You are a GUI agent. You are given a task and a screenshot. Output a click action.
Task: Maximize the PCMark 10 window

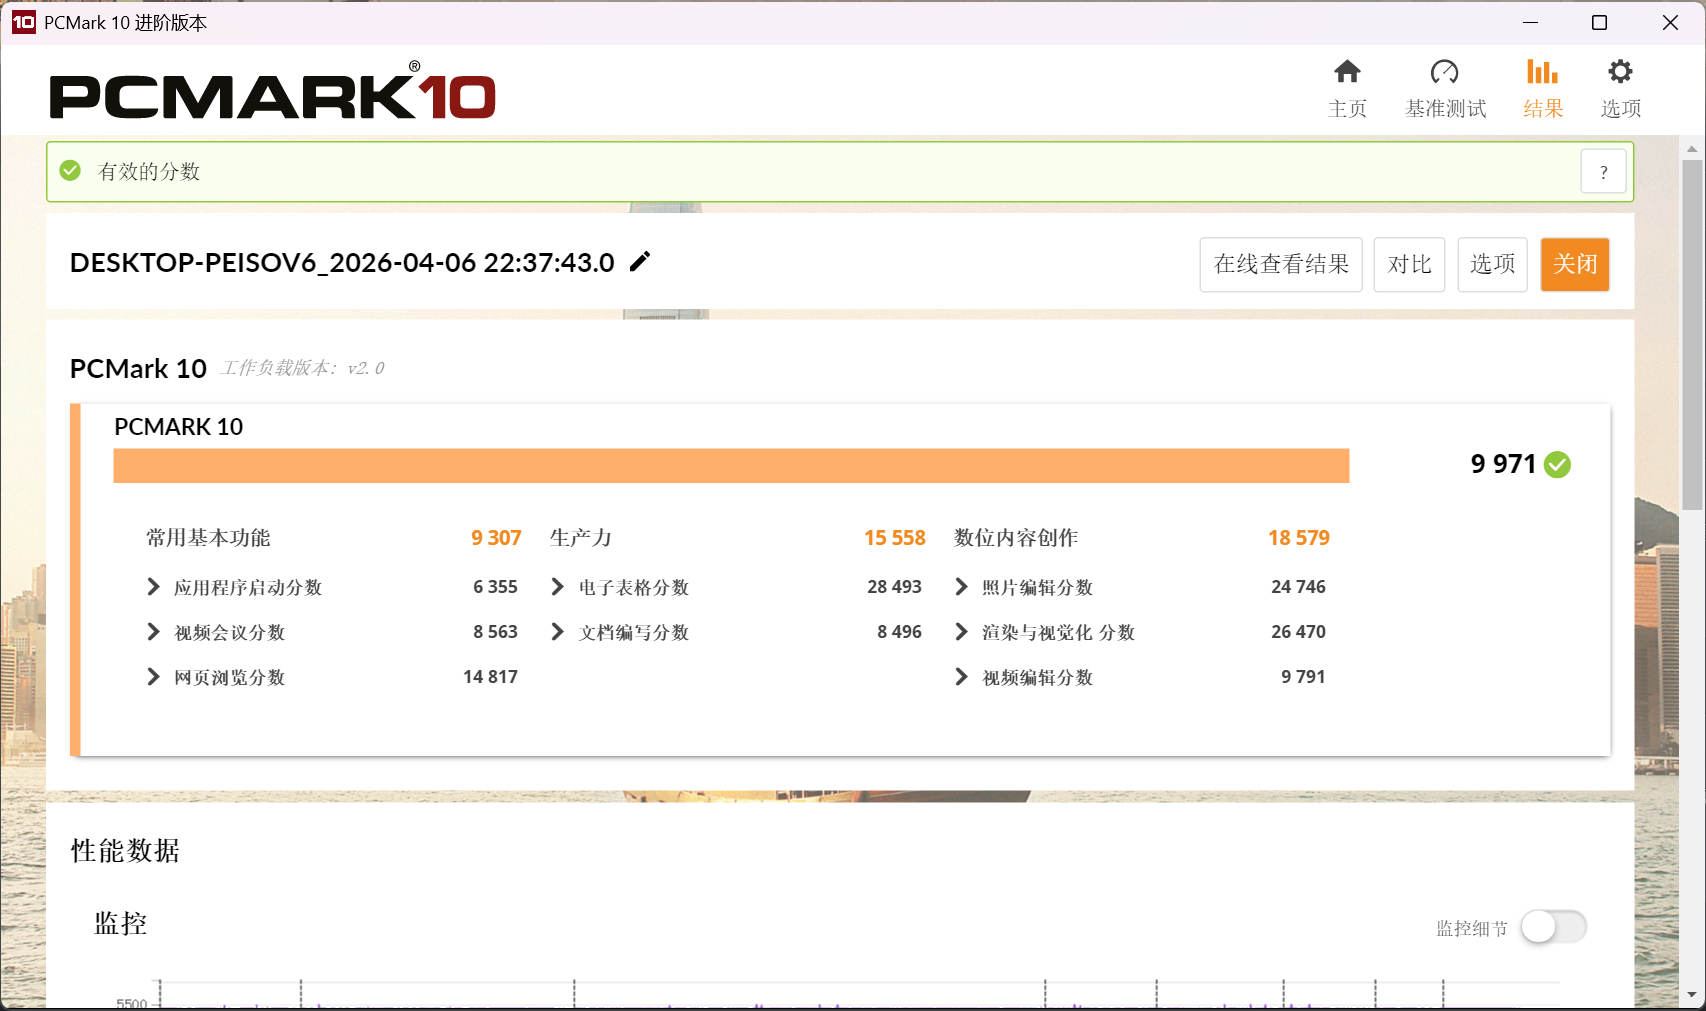1599,22
